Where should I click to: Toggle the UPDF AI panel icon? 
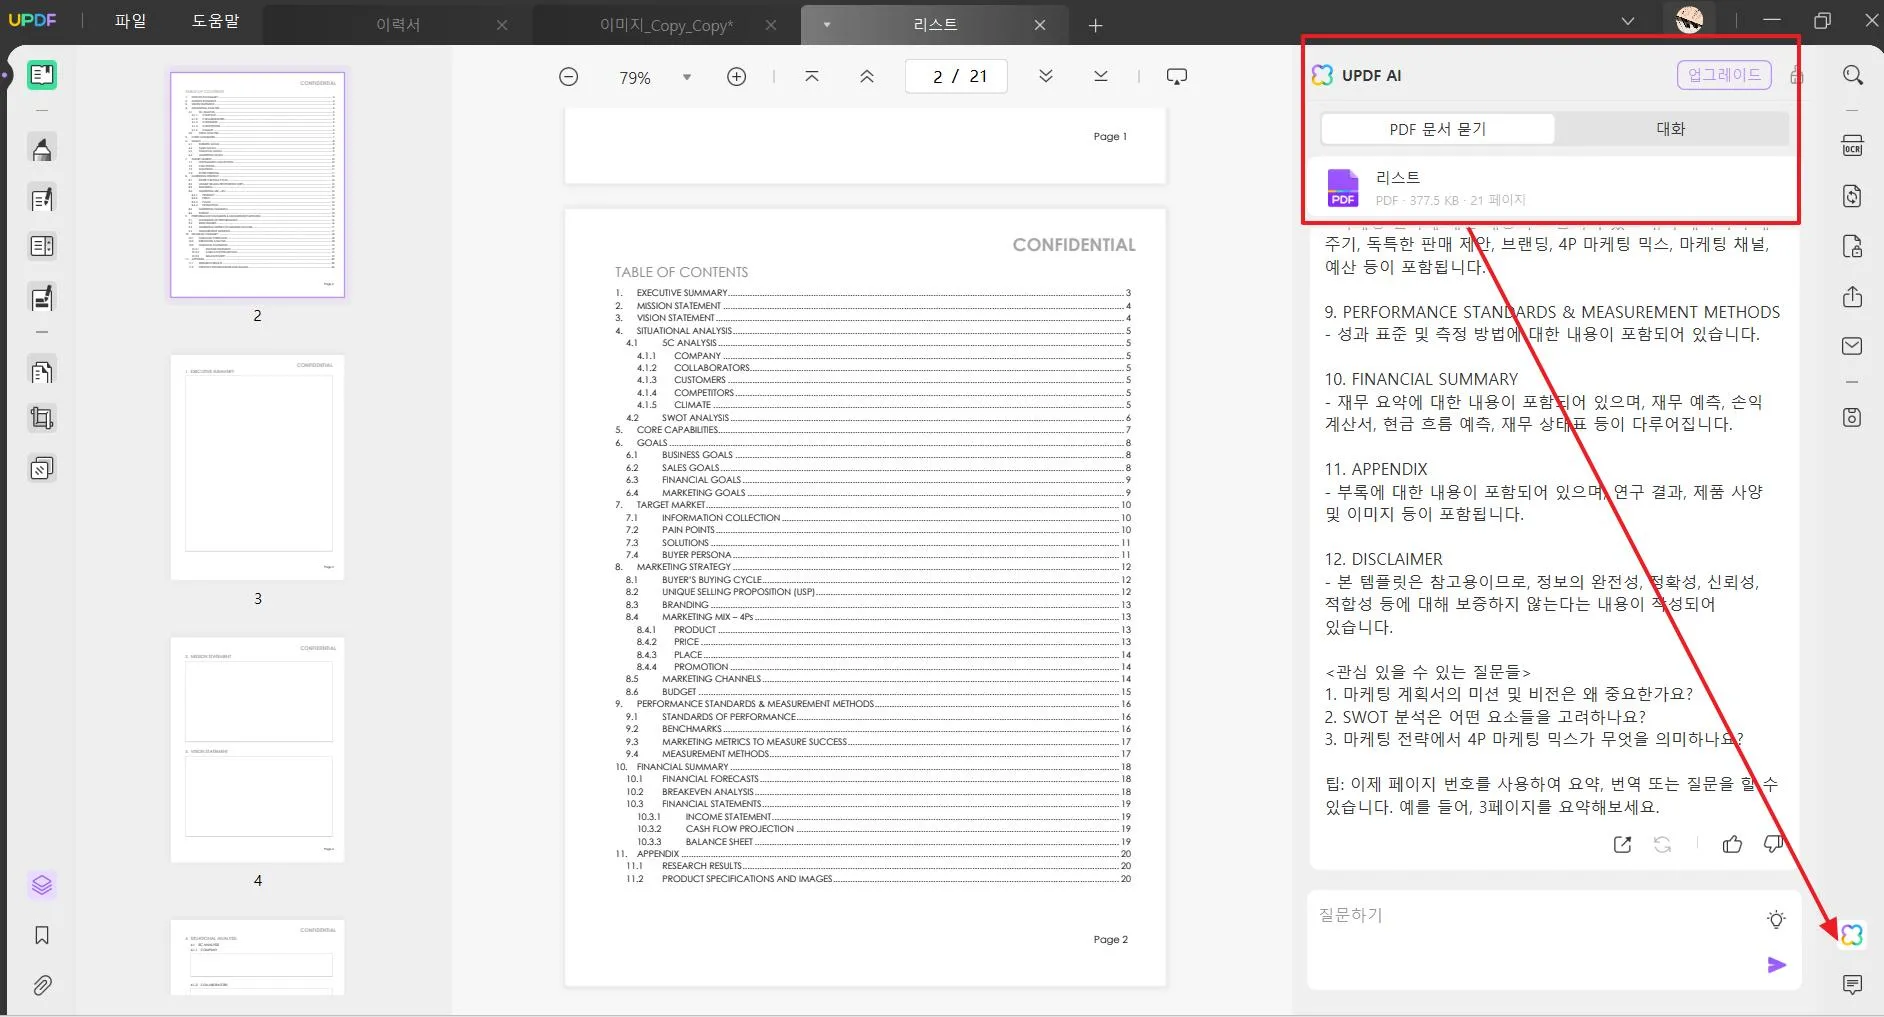click(x=1852, y=935)
